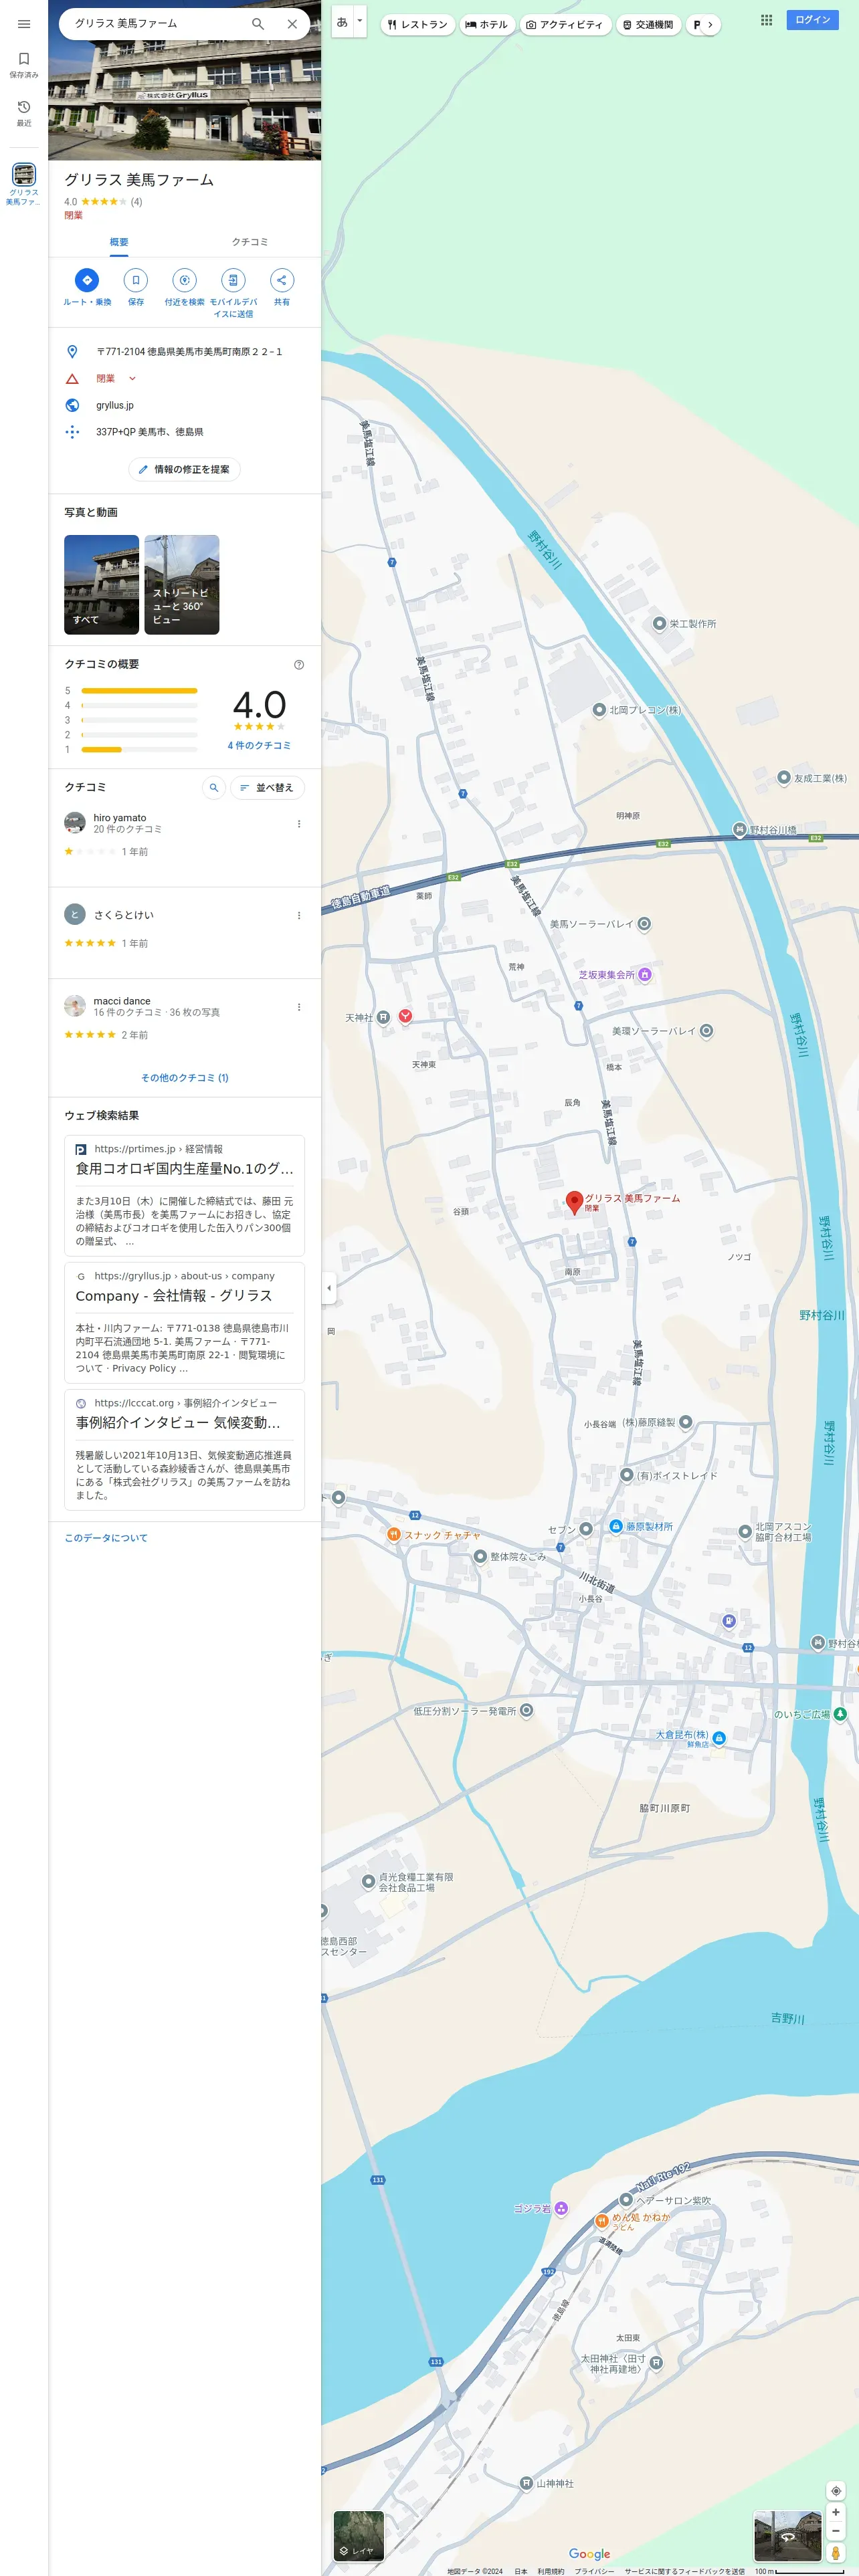Click the 5-star rating bar
This screenshot has height=2576, width=859.
point(139,691)
